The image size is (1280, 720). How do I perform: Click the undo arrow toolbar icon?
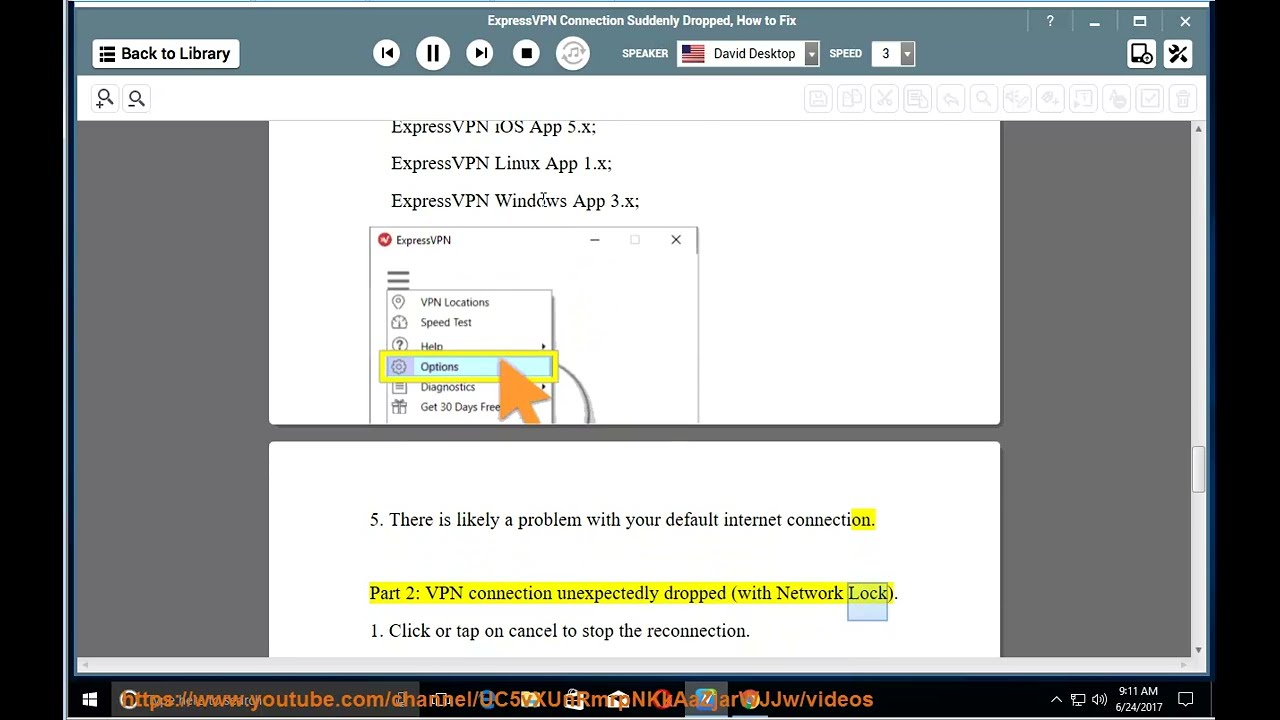950,98
